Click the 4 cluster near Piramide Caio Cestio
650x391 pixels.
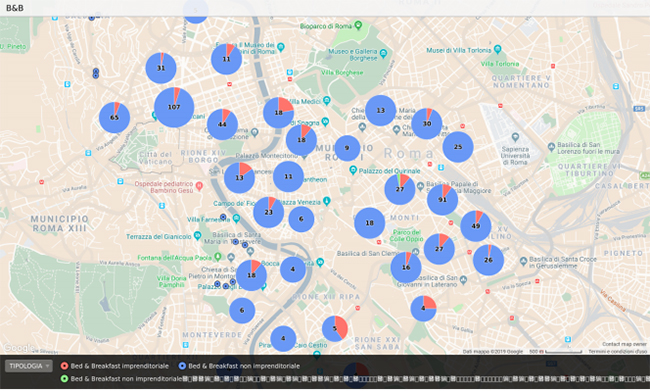(x=283, y=339)
